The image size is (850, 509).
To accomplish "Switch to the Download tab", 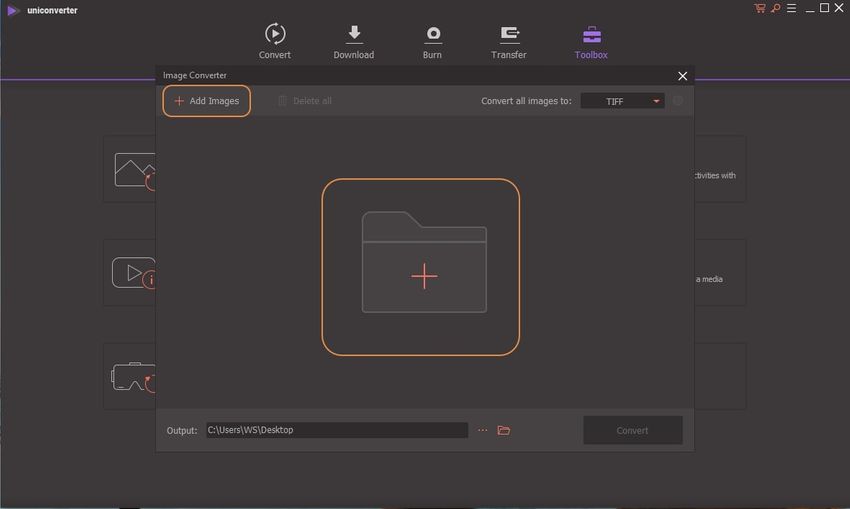I will click(x=353, y=41).
